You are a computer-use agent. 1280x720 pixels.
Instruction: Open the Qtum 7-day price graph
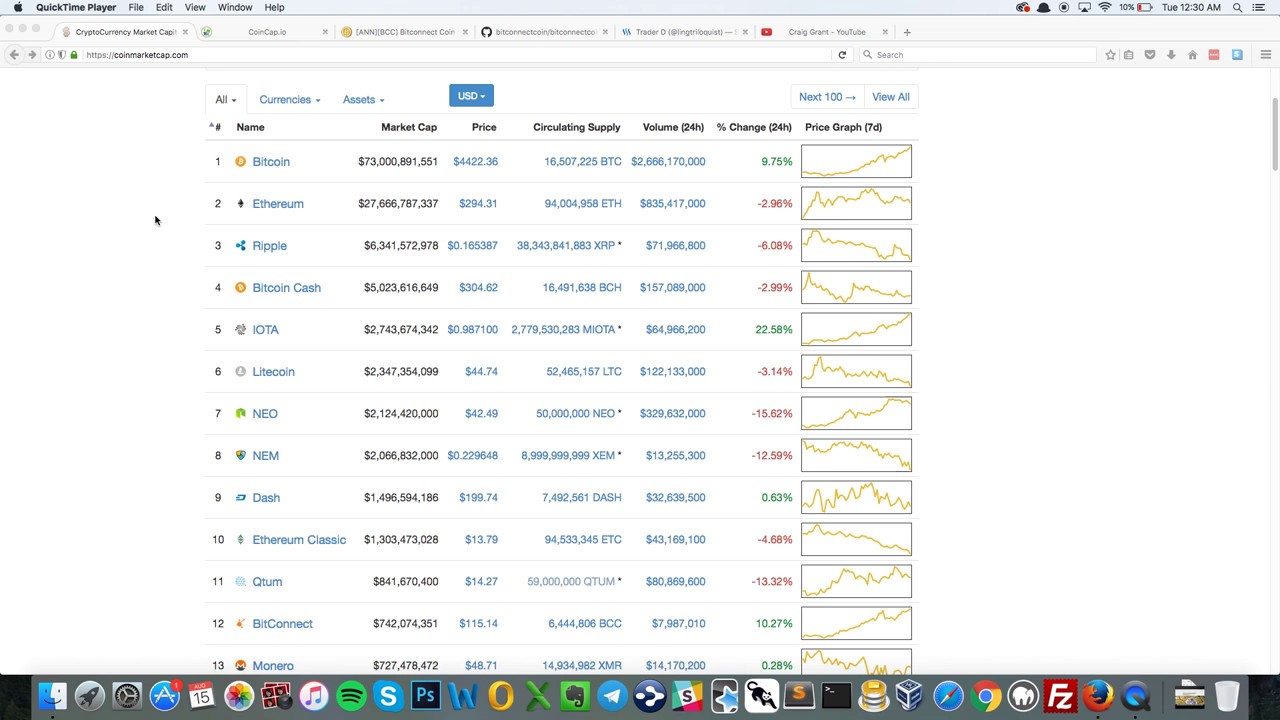pos(856,581)
